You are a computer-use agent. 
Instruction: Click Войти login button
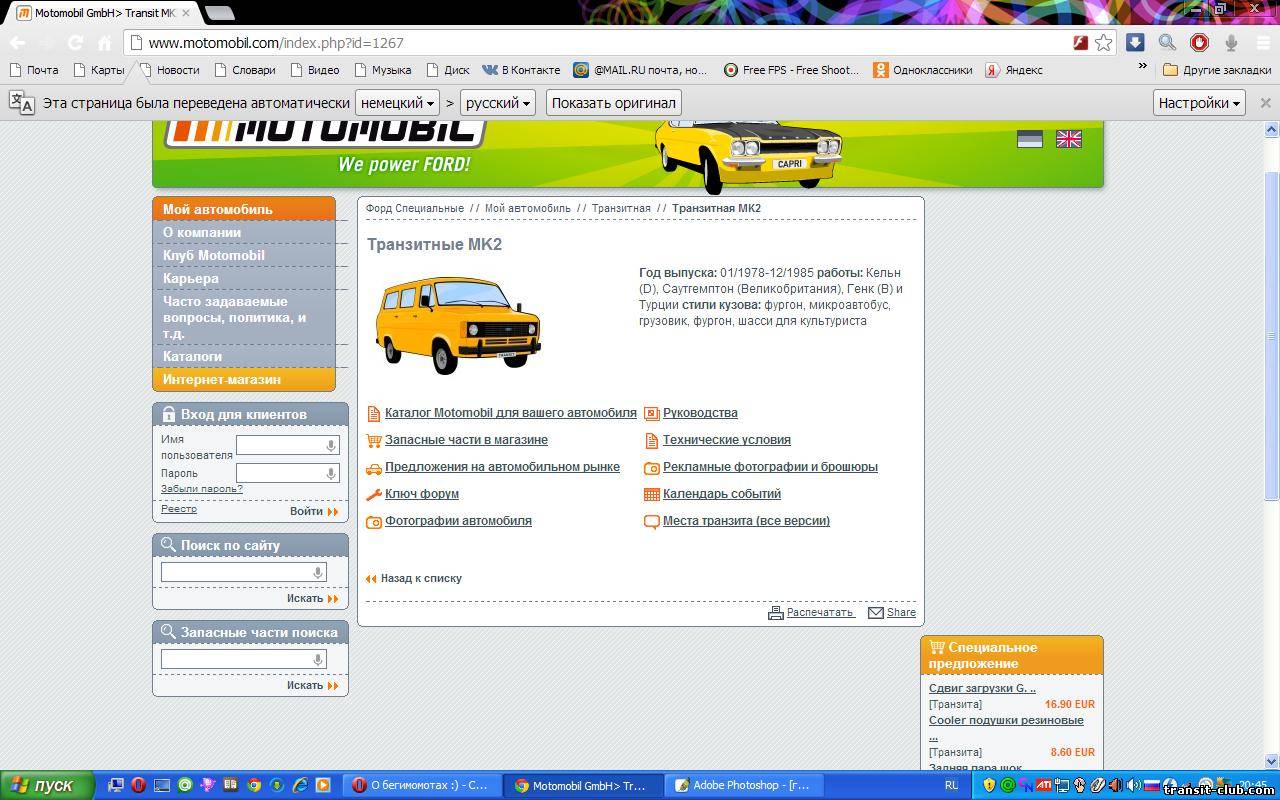pos(314,511)
